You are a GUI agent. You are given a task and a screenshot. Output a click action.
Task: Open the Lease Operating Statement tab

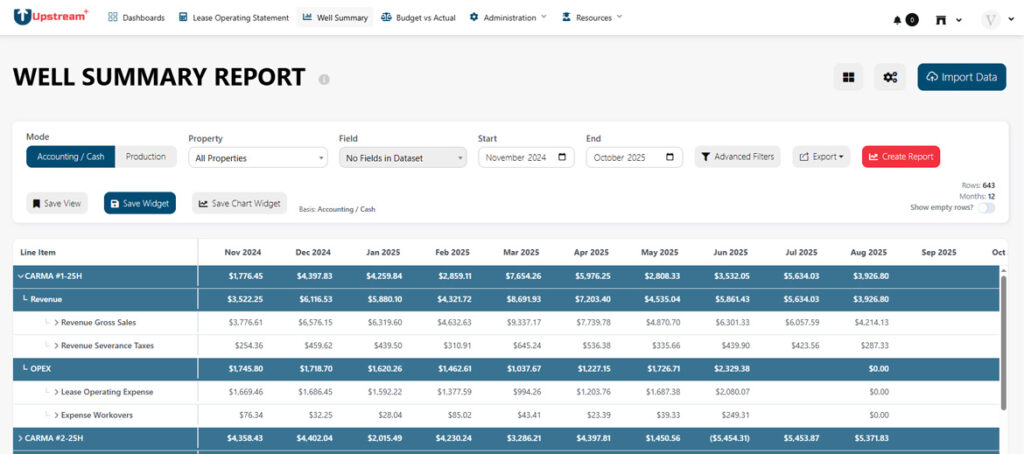tap(234, 18)
